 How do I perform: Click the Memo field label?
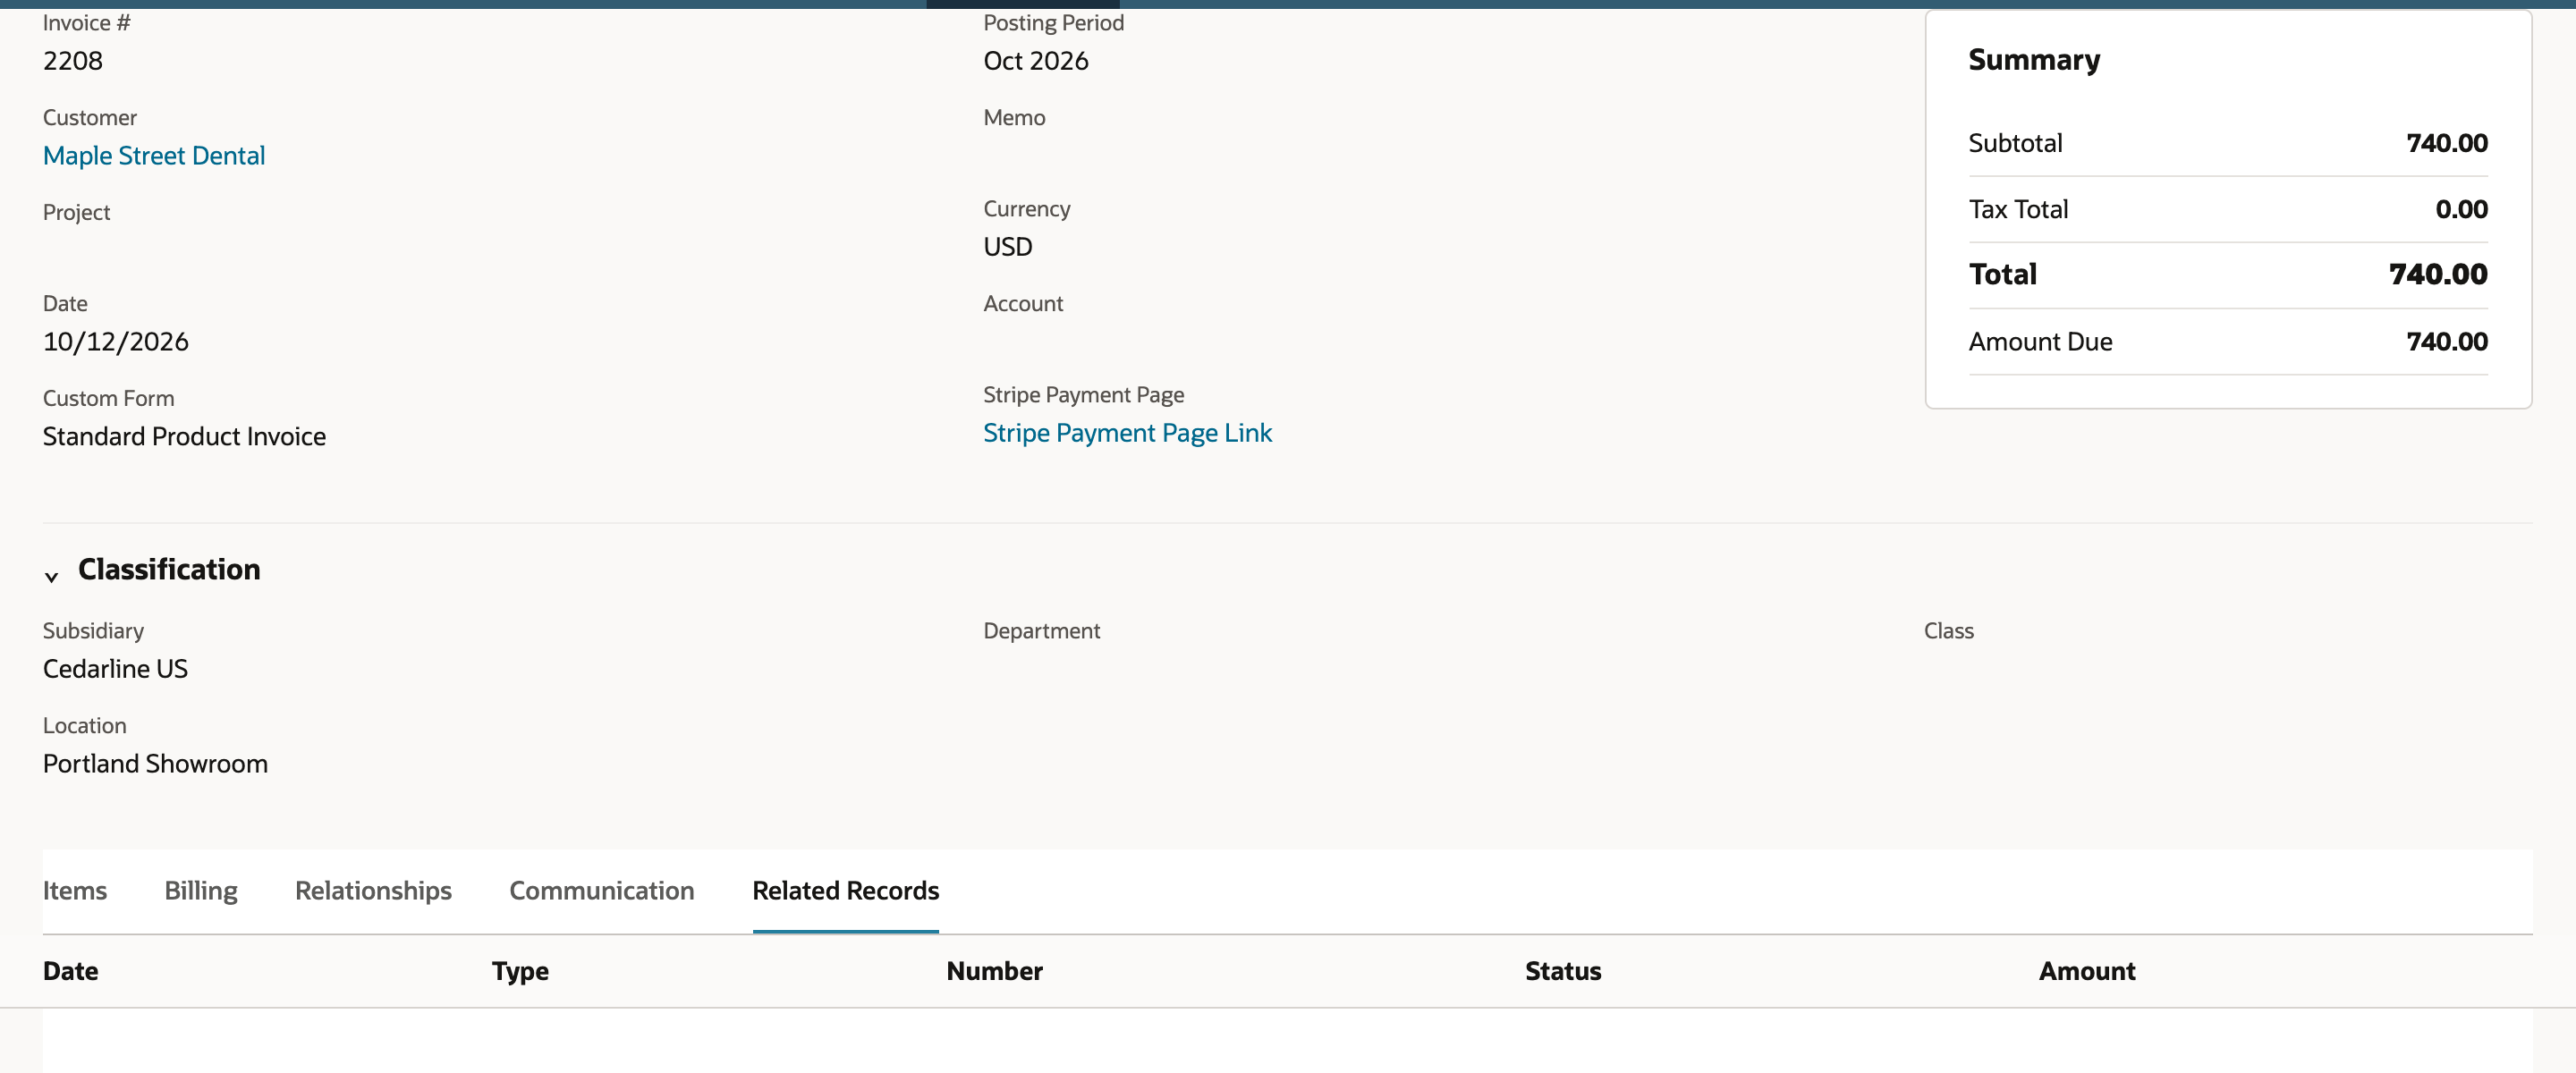click(1014, 118)
